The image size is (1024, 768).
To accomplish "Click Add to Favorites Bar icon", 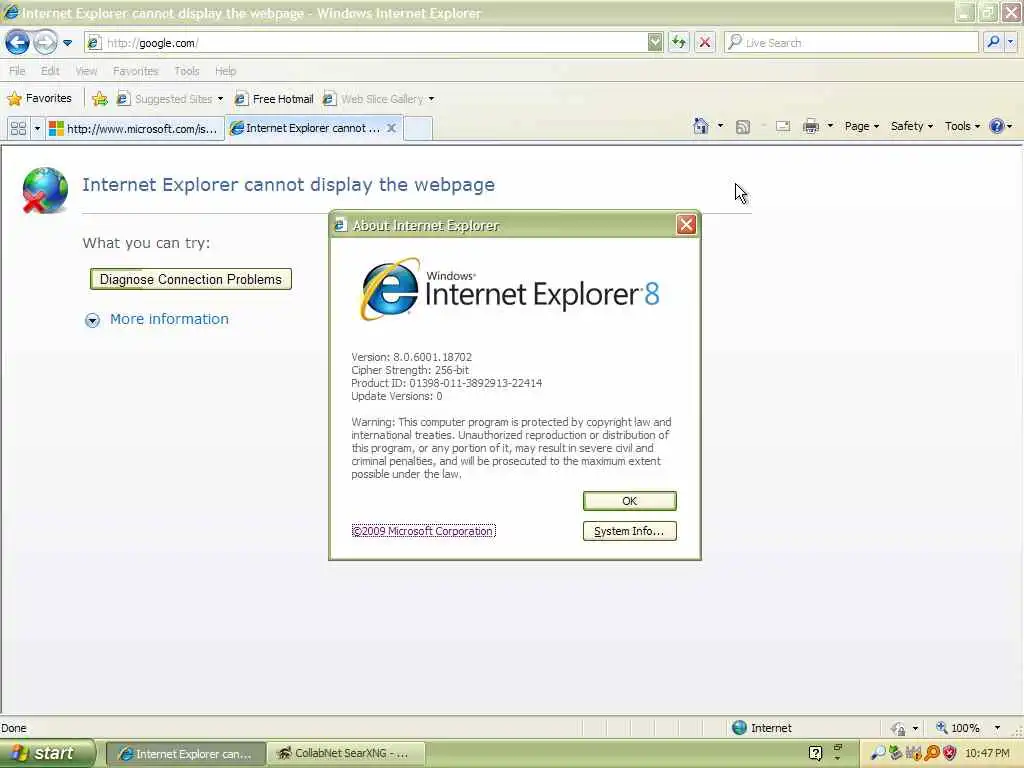I will (x=100, y=99).
